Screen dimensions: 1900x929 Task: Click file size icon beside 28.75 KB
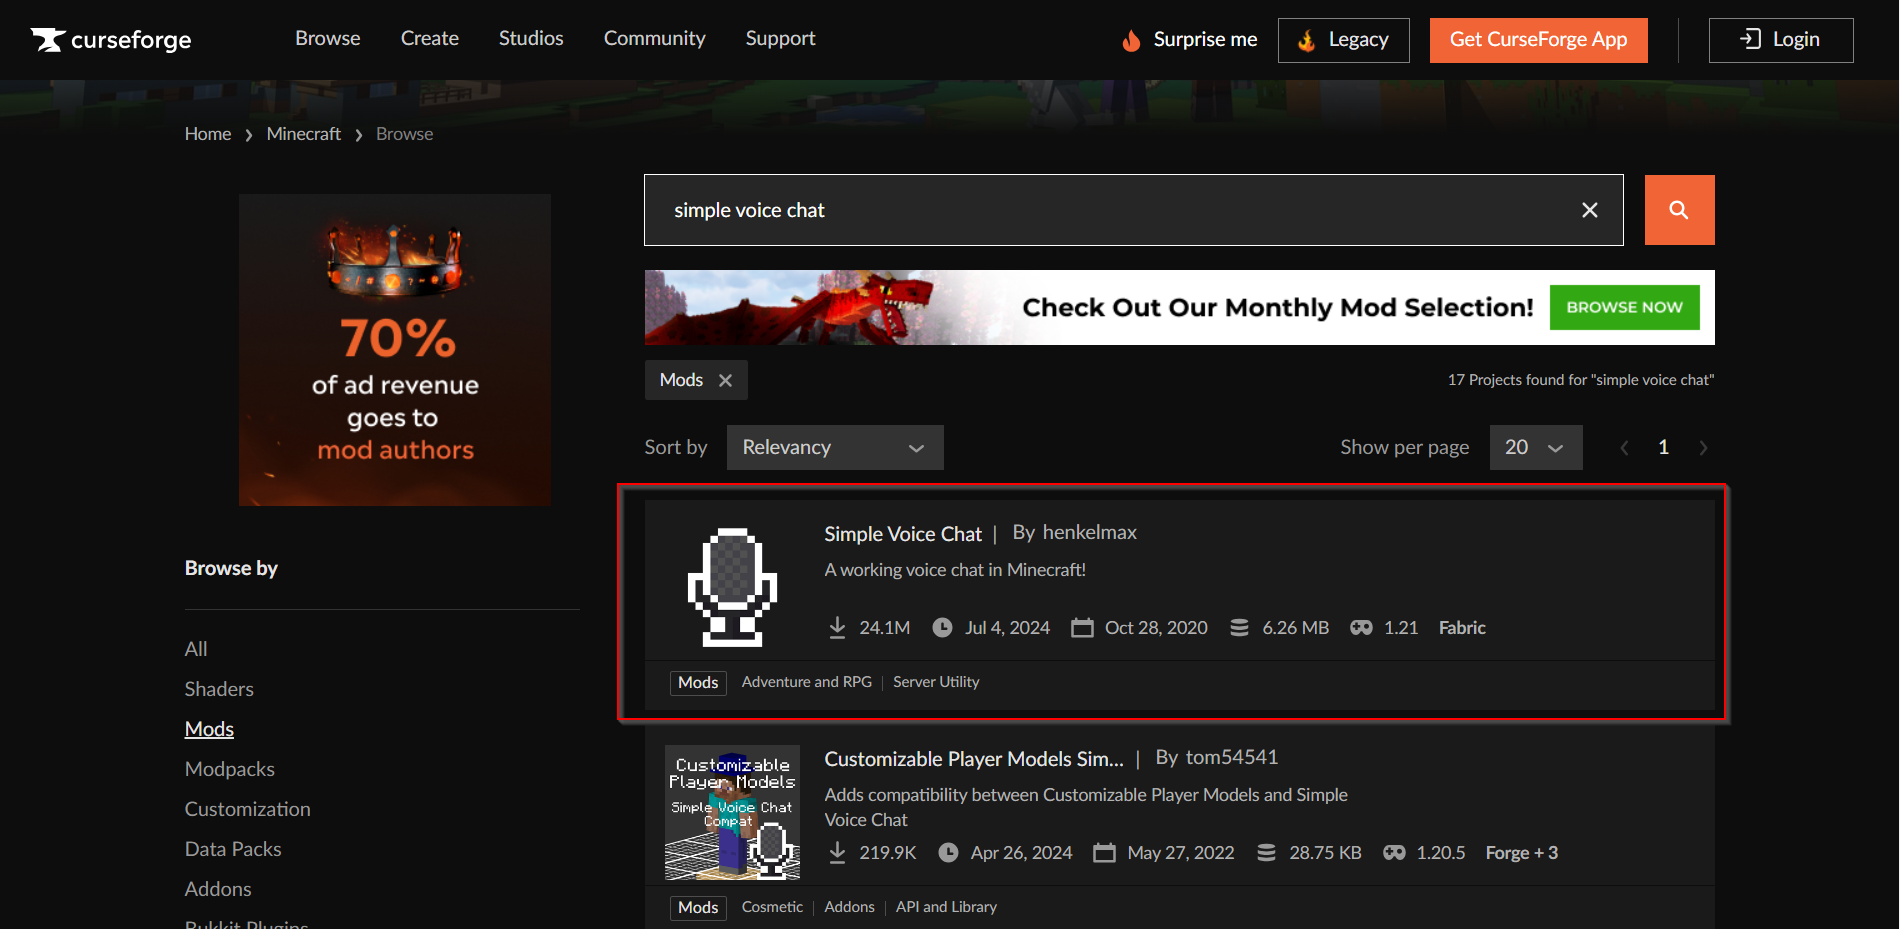pos(1266,852)
